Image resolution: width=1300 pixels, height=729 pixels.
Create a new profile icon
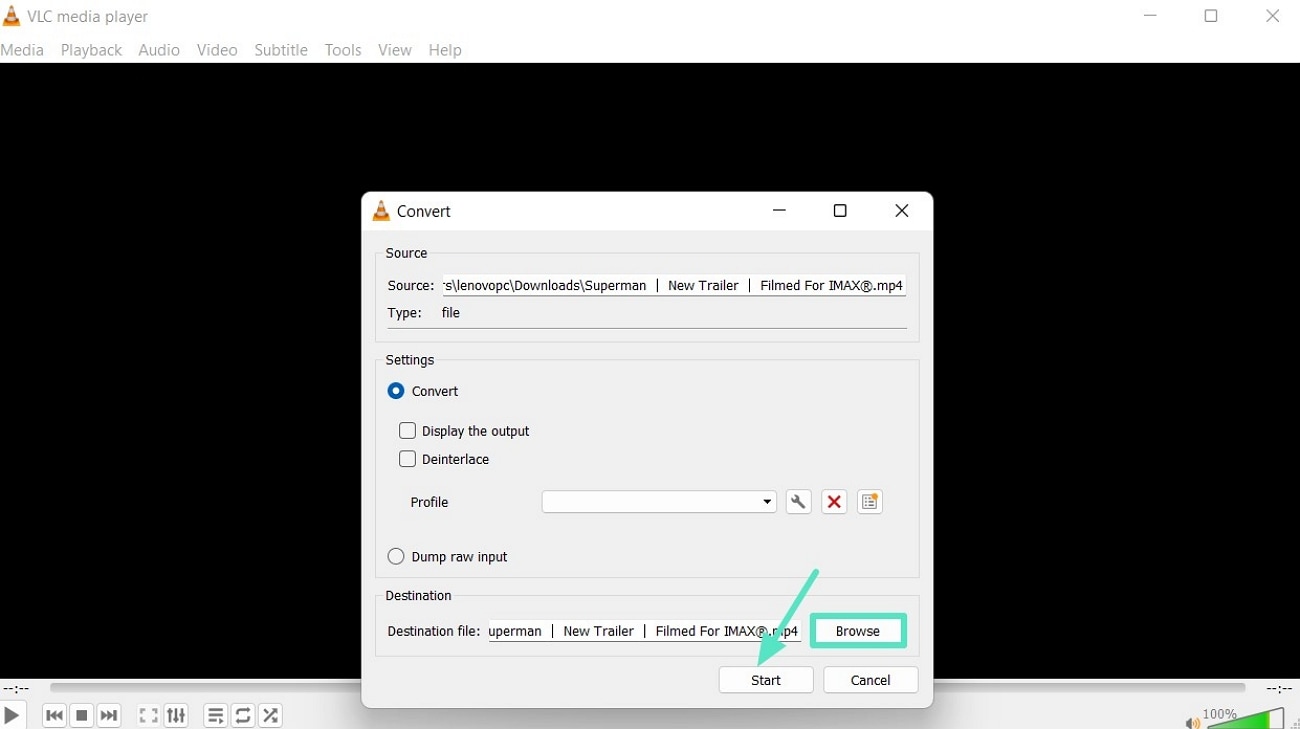[870, 502]
